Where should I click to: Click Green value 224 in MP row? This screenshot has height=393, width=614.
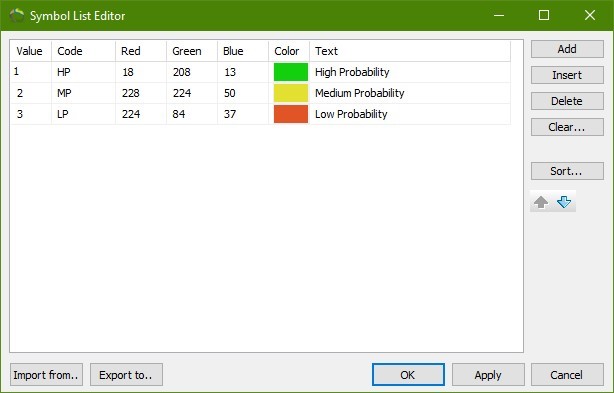tap(192, 93)
